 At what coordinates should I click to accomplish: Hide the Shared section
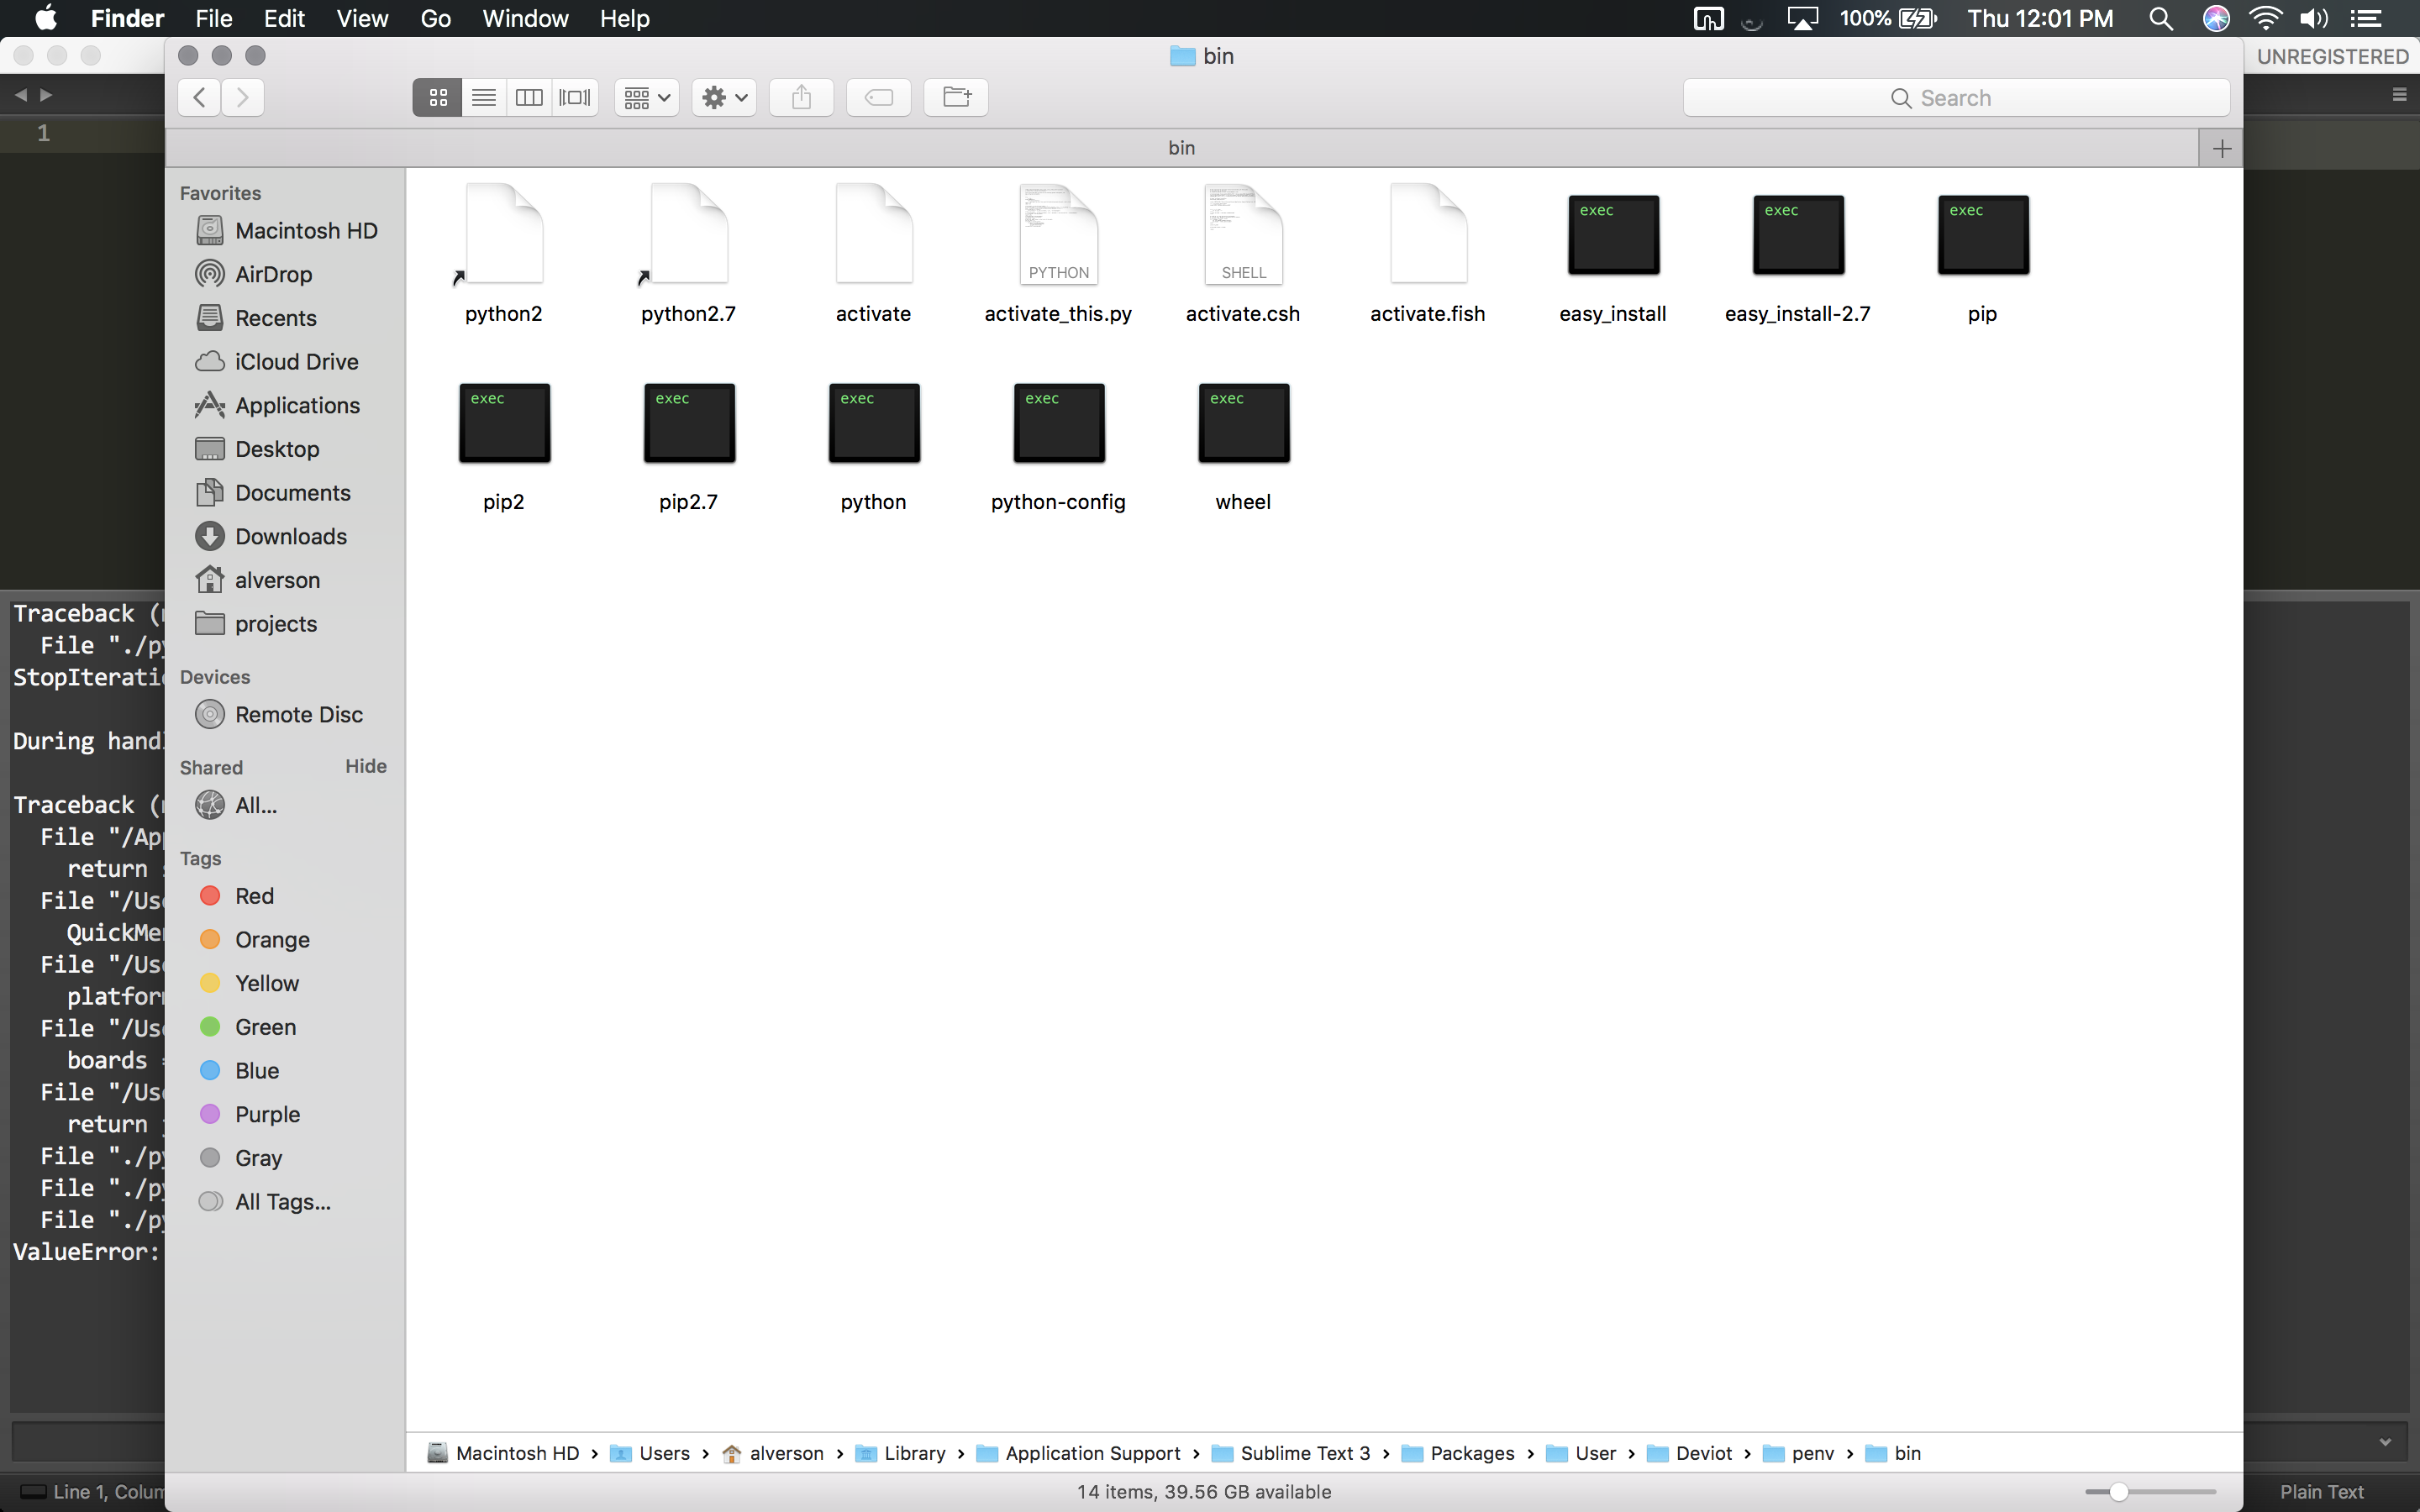365,766
